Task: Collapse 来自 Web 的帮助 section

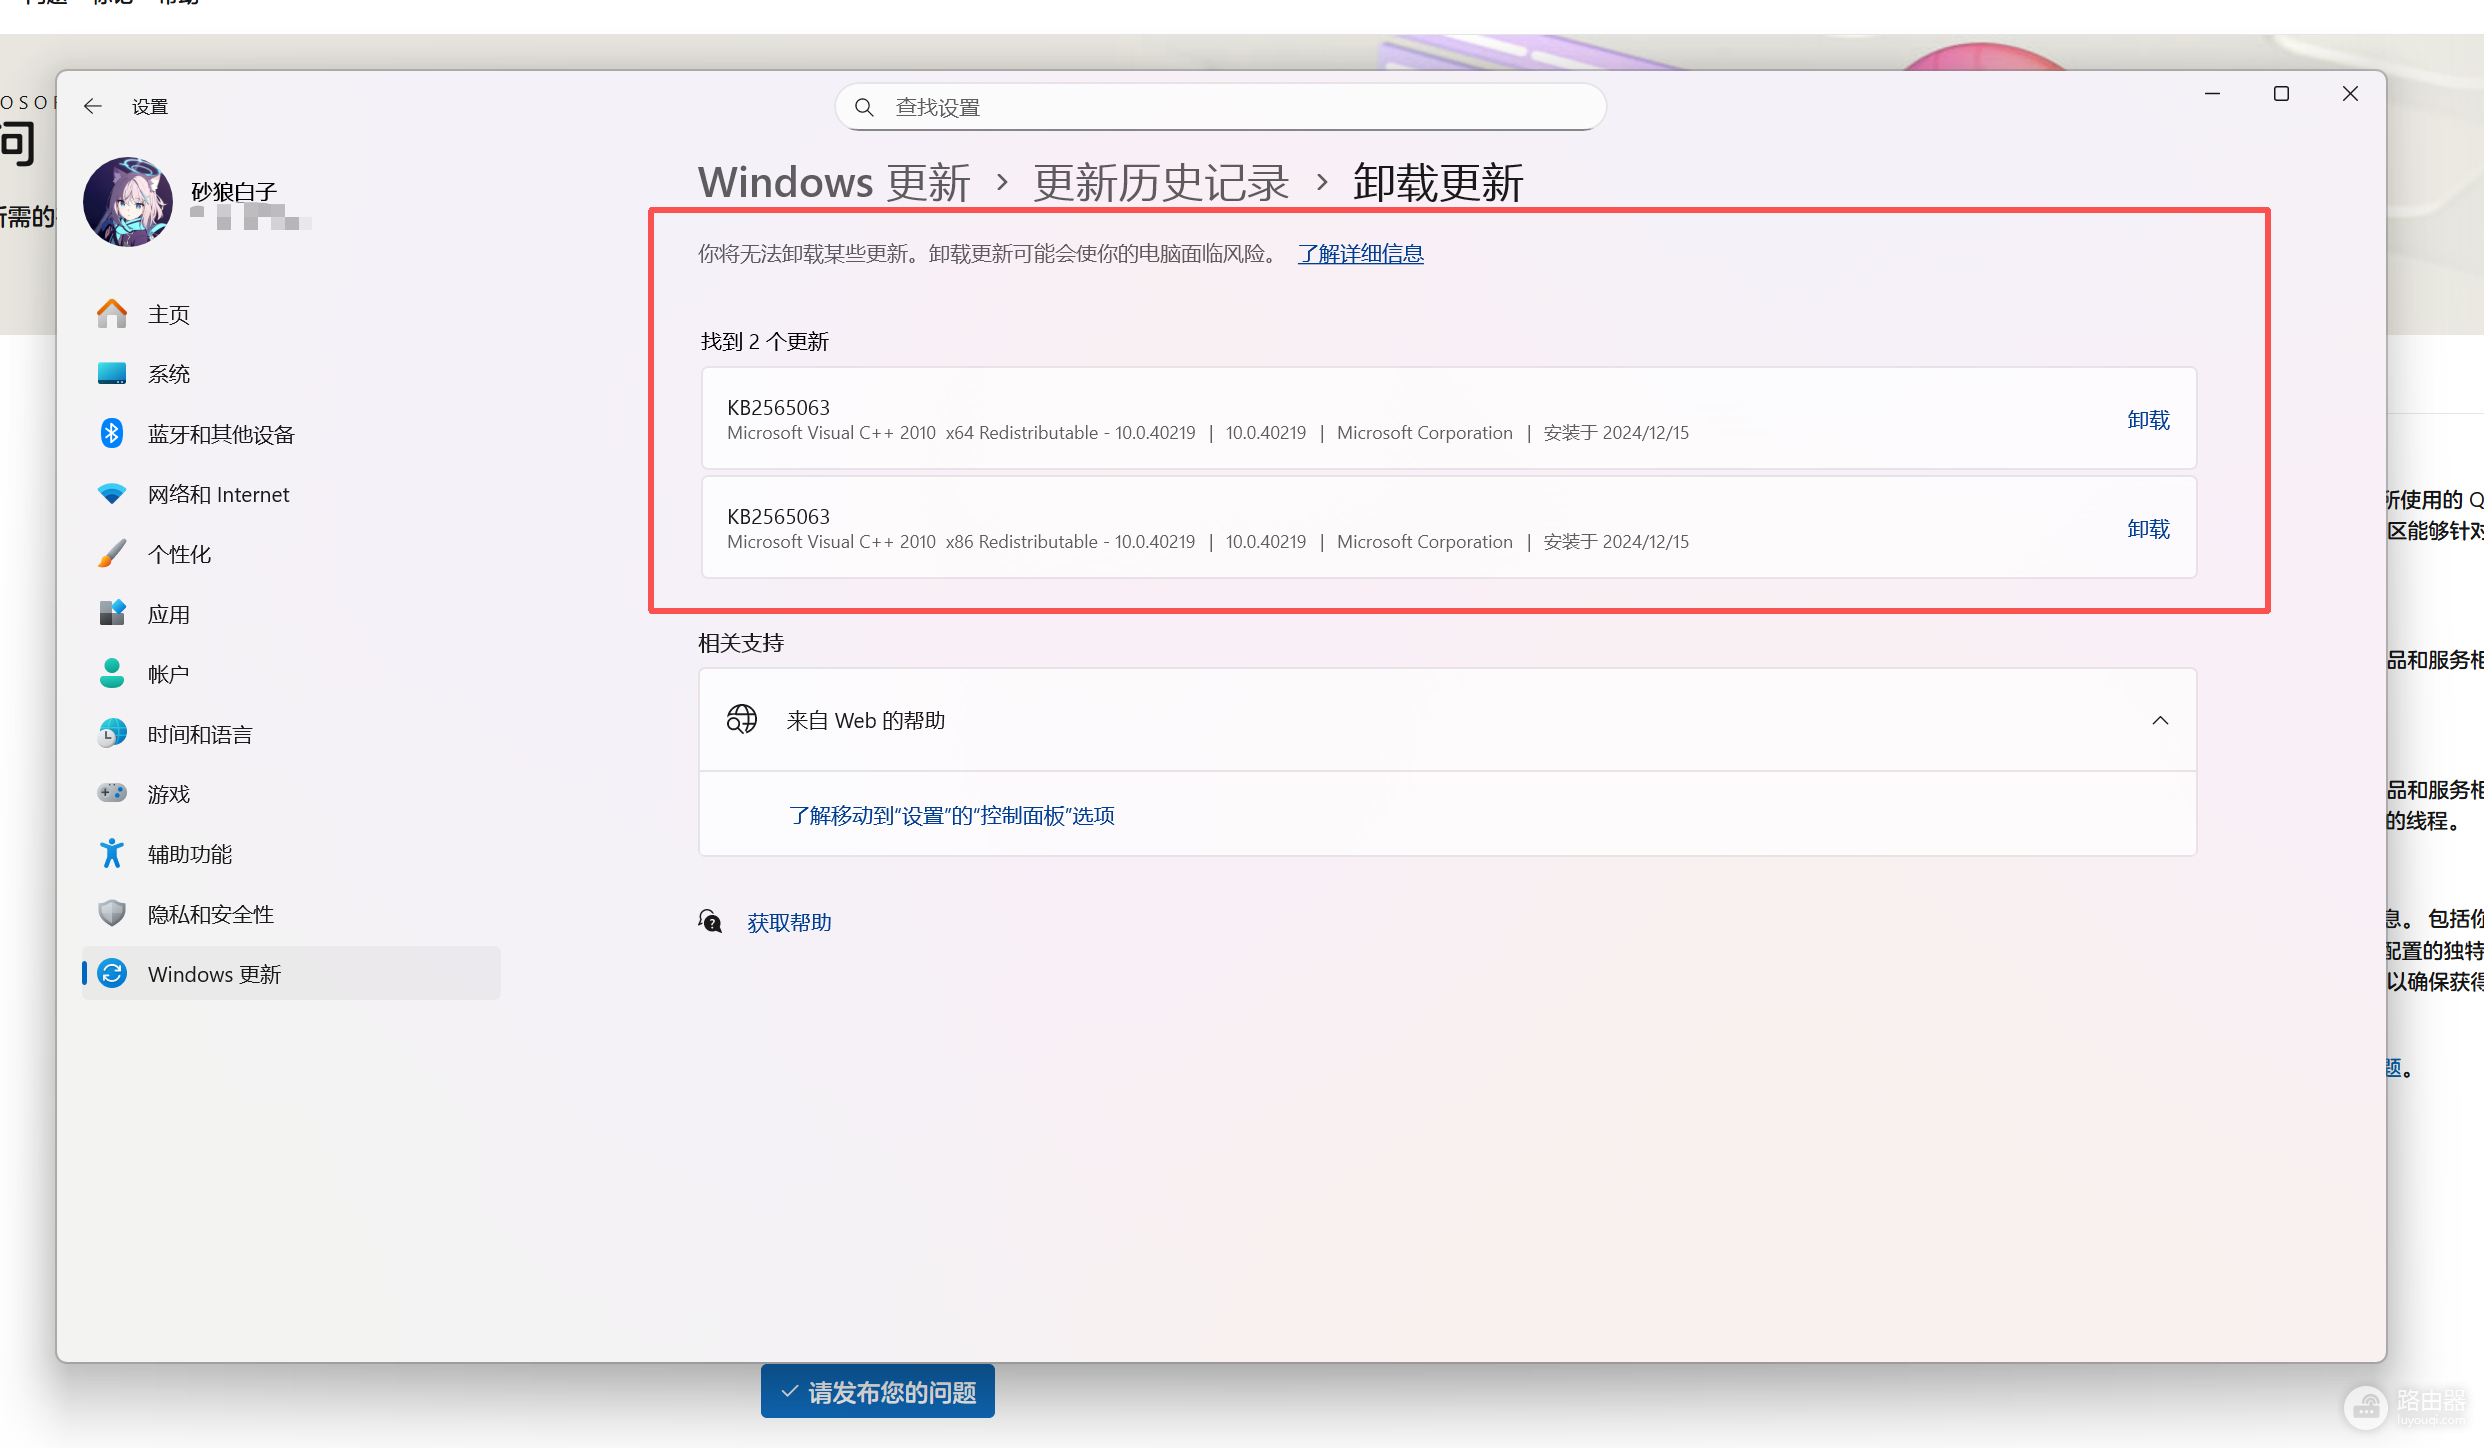Action: (2160, 720)
